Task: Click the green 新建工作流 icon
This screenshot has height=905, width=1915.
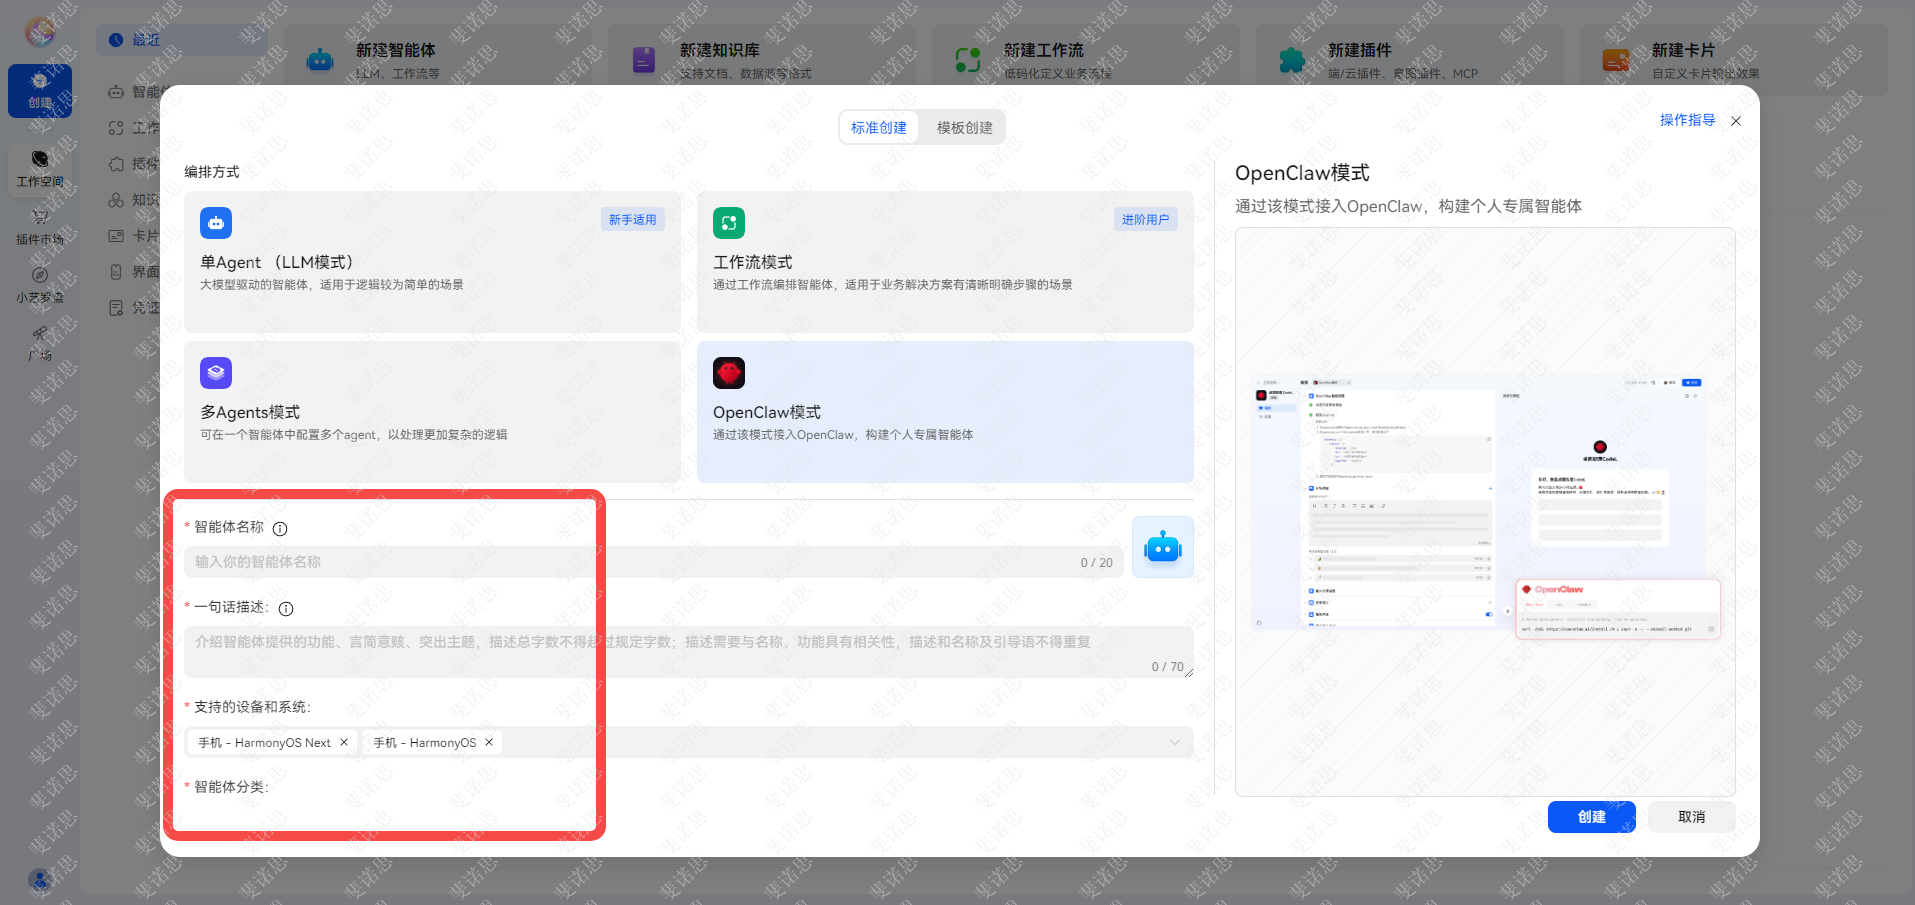Action: pyautogui.click(x=968, y=60)
